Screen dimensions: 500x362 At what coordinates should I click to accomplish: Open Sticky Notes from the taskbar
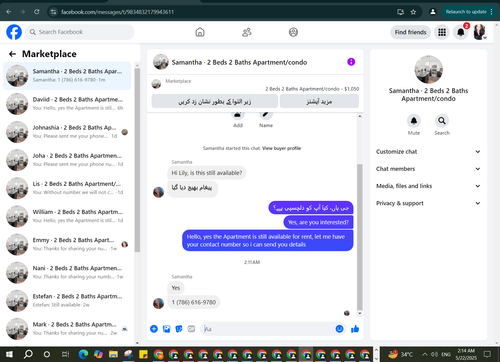coord(143,354)
